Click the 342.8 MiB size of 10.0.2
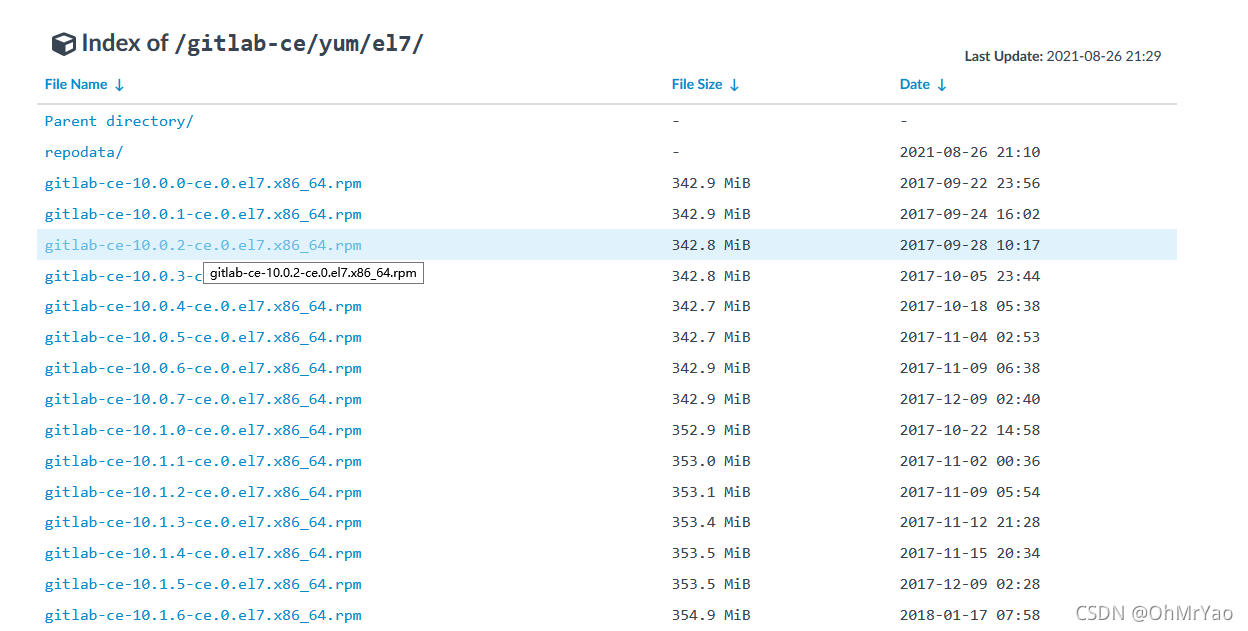This screenshot has height=631, width=1248. pos(711,245)
